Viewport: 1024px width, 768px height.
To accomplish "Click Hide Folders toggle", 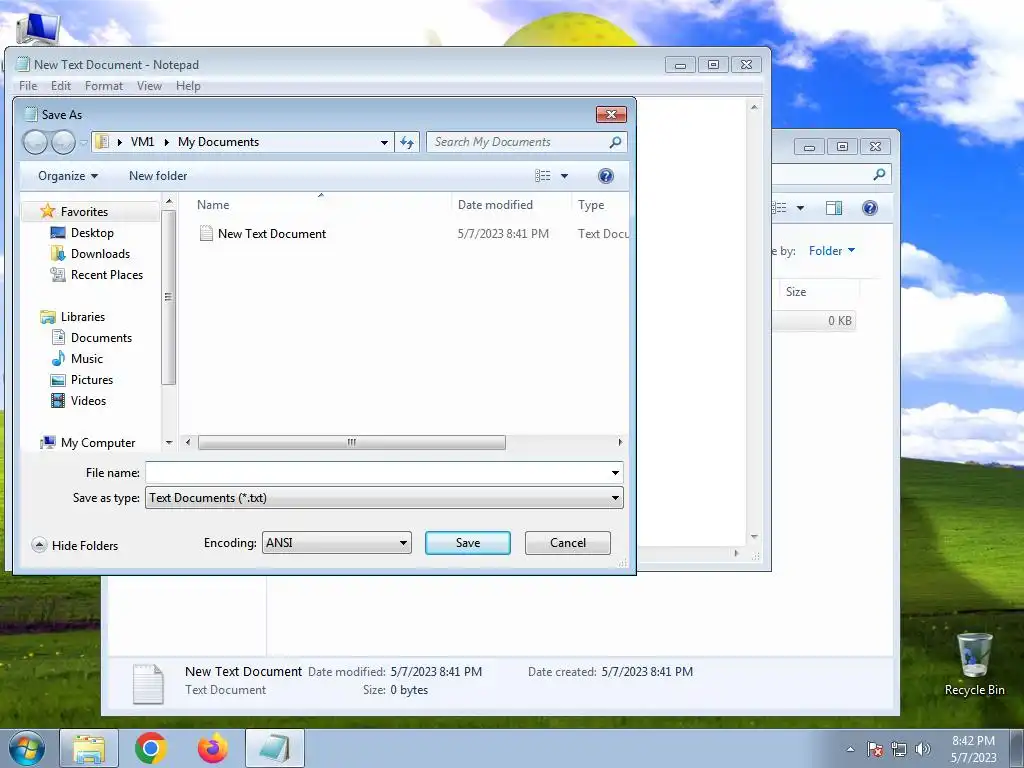I will (x=75, y=545).
